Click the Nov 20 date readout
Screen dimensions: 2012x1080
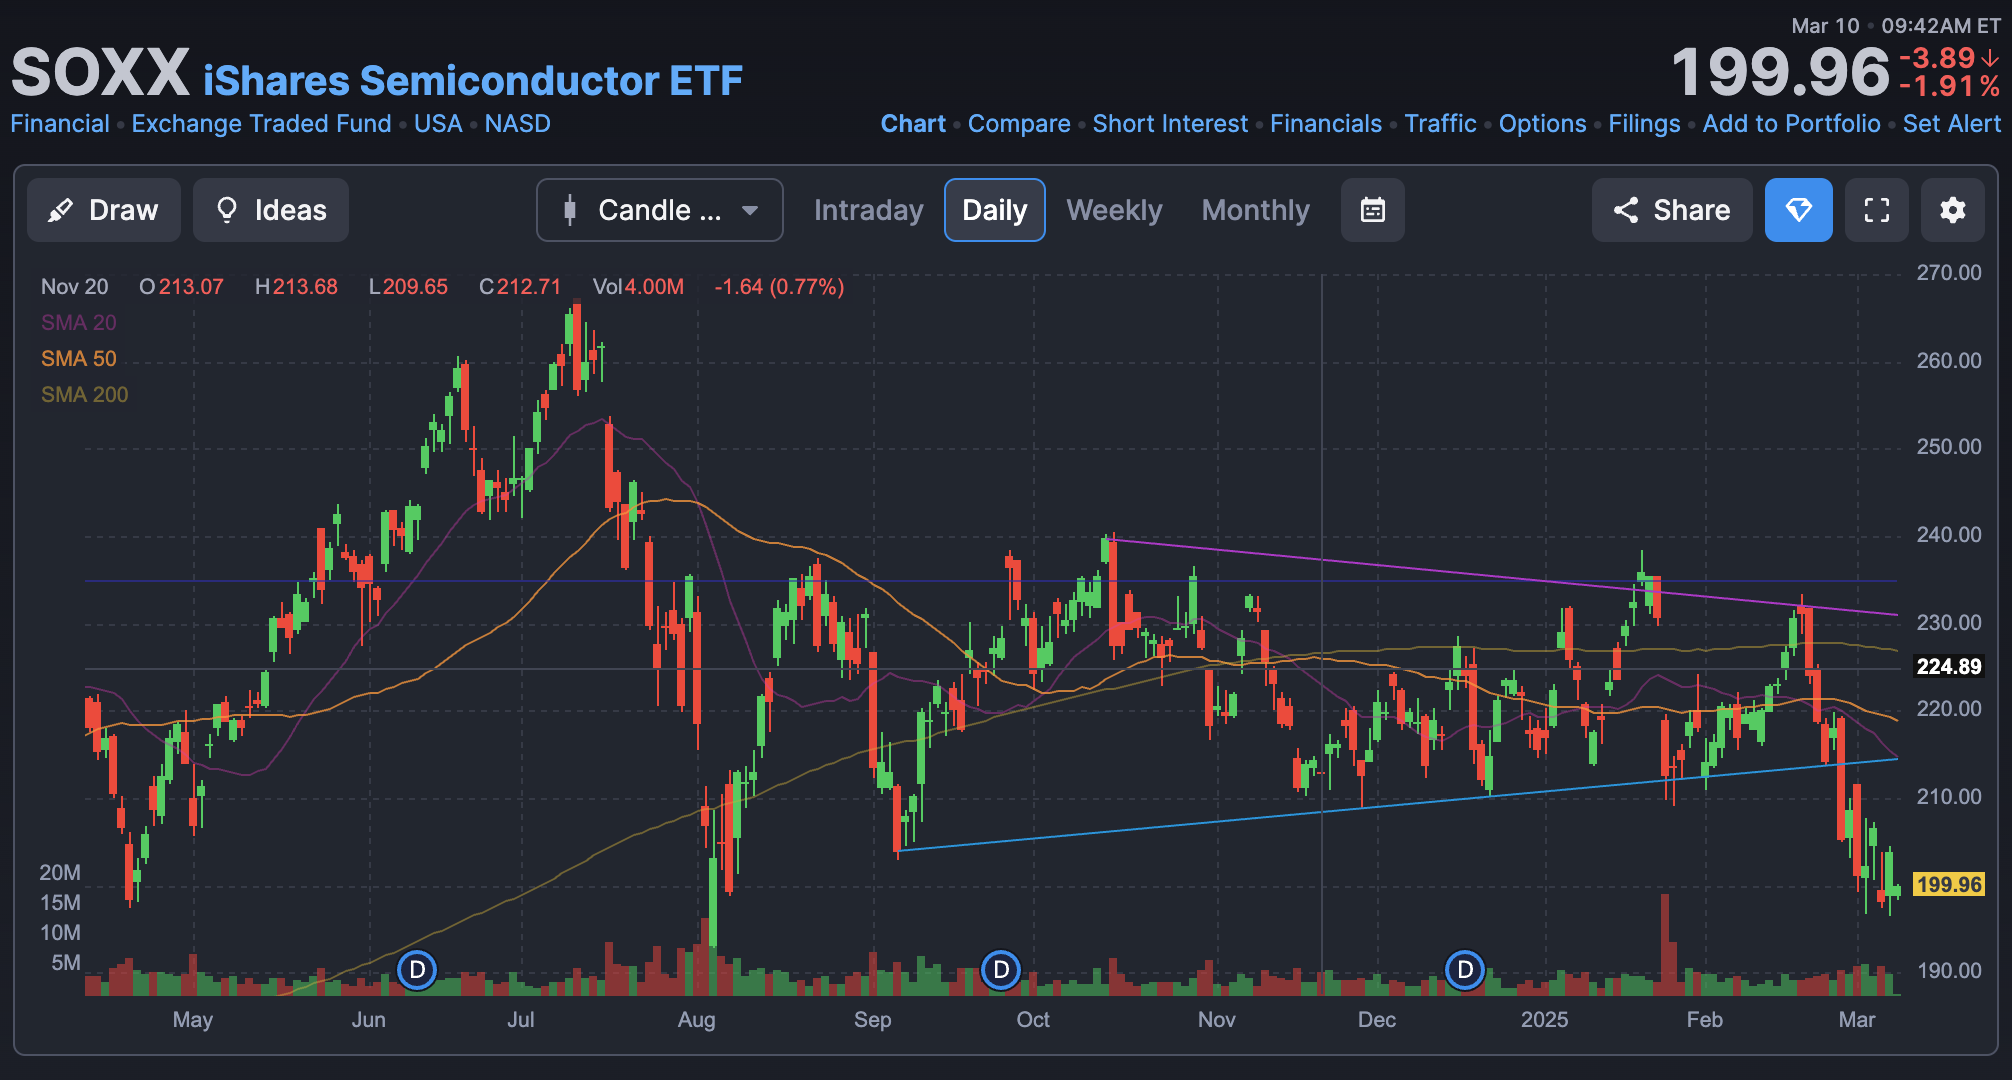point(74,287)
